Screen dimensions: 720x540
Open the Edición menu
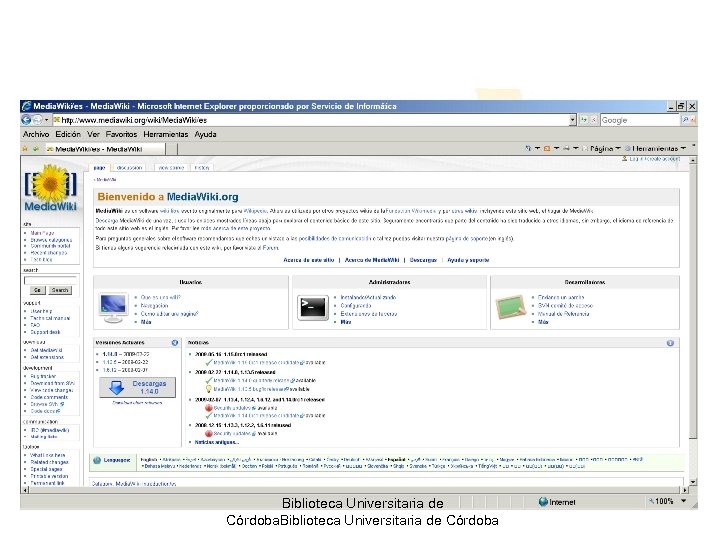click(68, 134)
